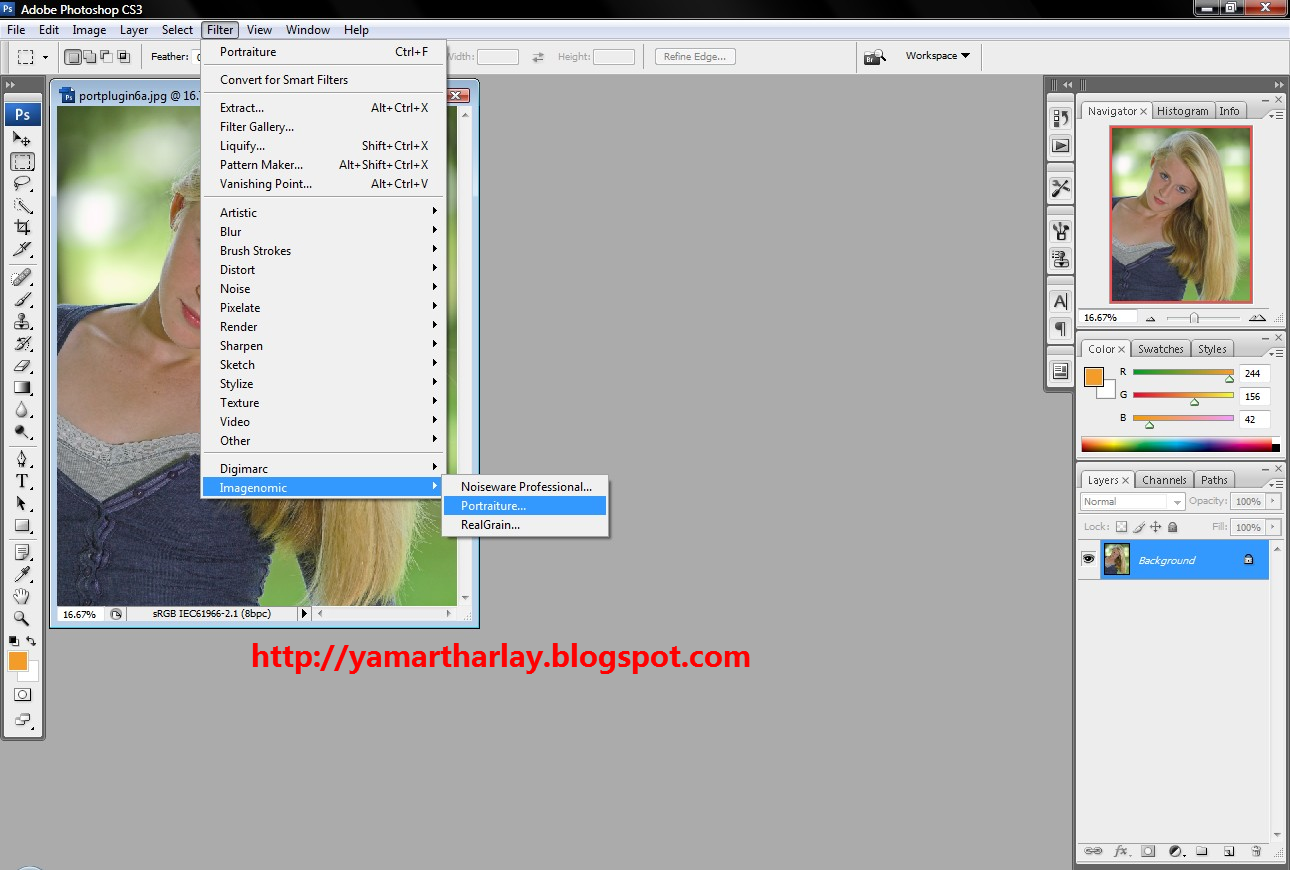Viewport: 1290px width, 870px height.
Task: Toggle lock all padlock in Lock row
Action: point(1173,527)
